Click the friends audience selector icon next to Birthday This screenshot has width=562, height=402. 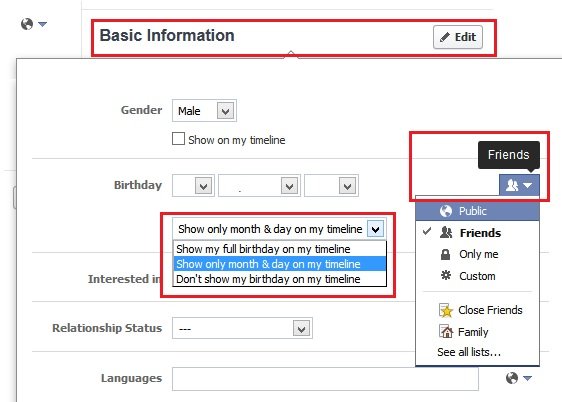pos(519,185)
